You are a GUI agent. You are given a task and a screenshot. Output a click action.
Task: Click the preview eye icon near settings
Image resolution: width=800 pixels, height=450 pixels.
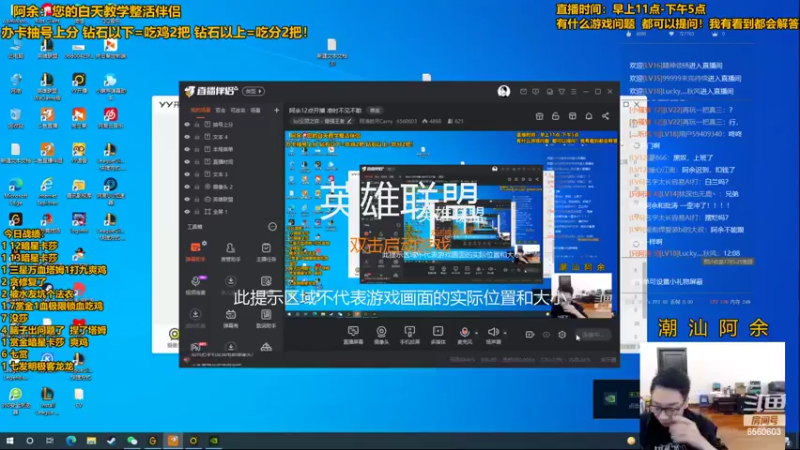(x=546, y=335)
